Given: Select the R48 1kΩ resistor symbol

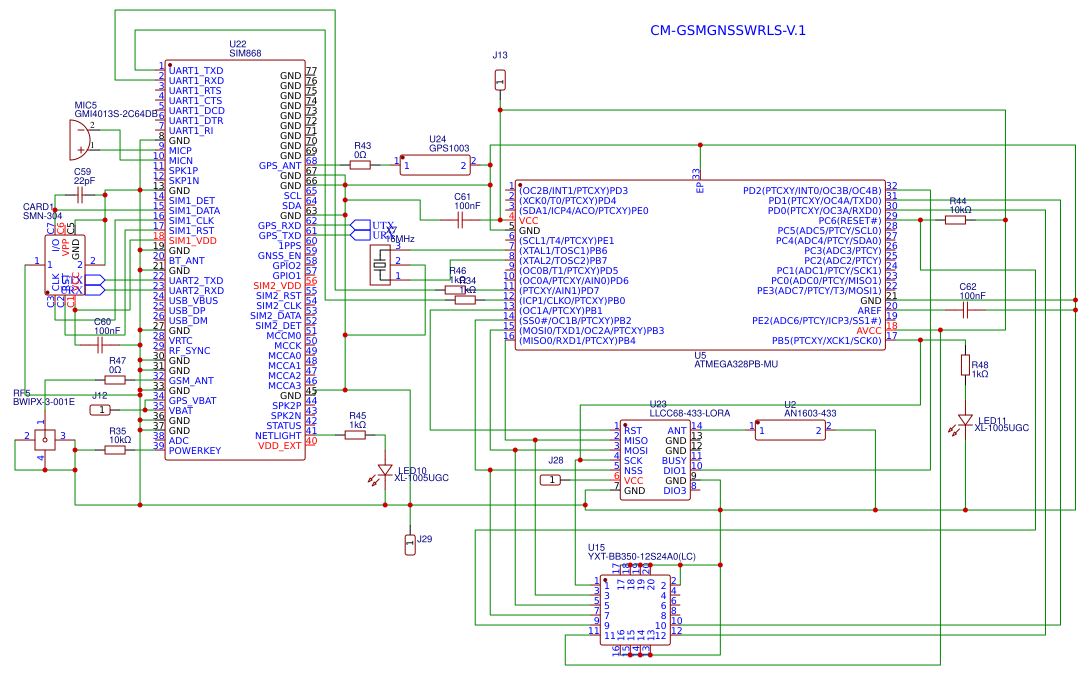Looking at the screenshot, I should tap(965, 365).
